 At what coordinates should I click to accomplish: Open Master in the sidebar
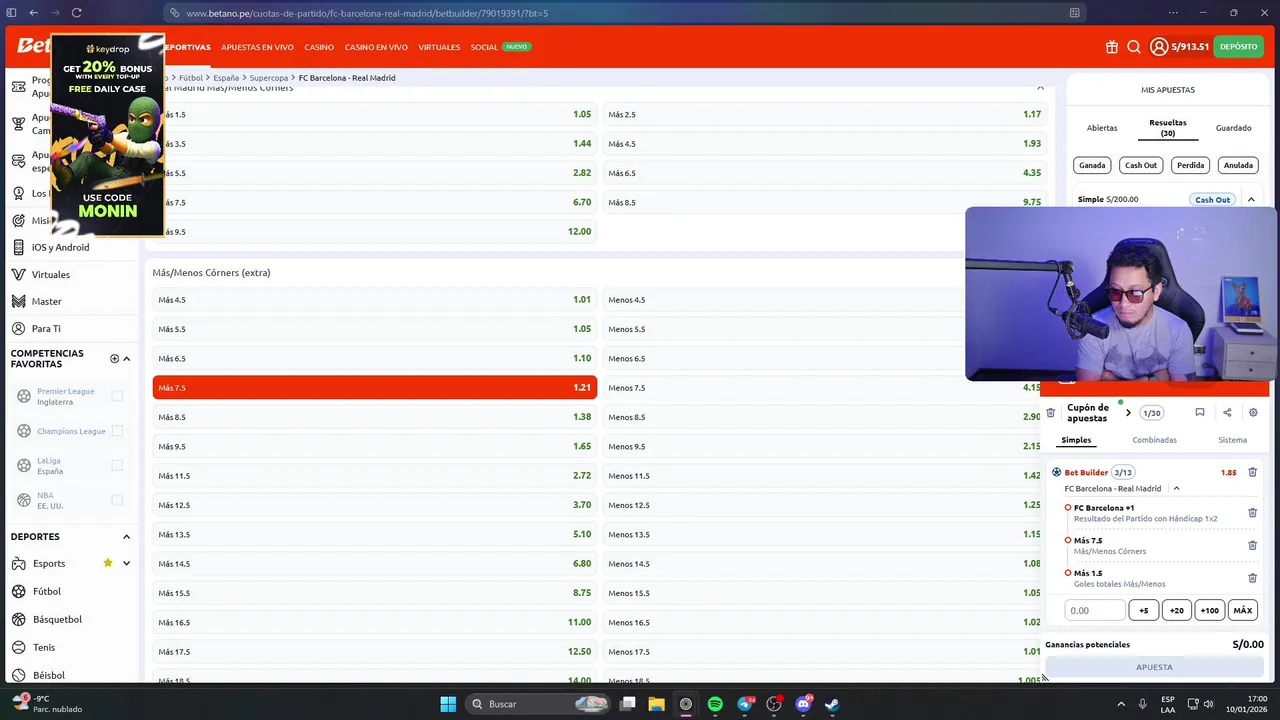[46, 301]
